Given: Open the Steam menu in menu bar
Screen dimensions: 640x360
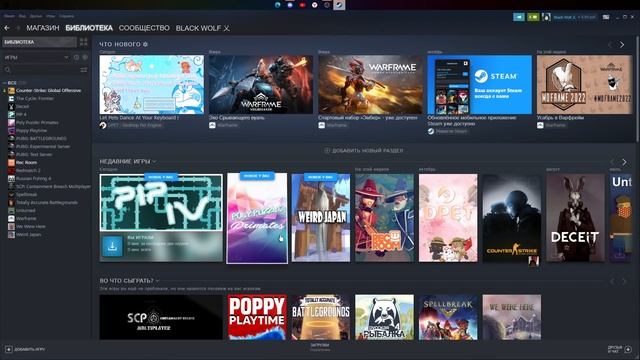Looking at the screenshot, I should [x=9, y=16].
